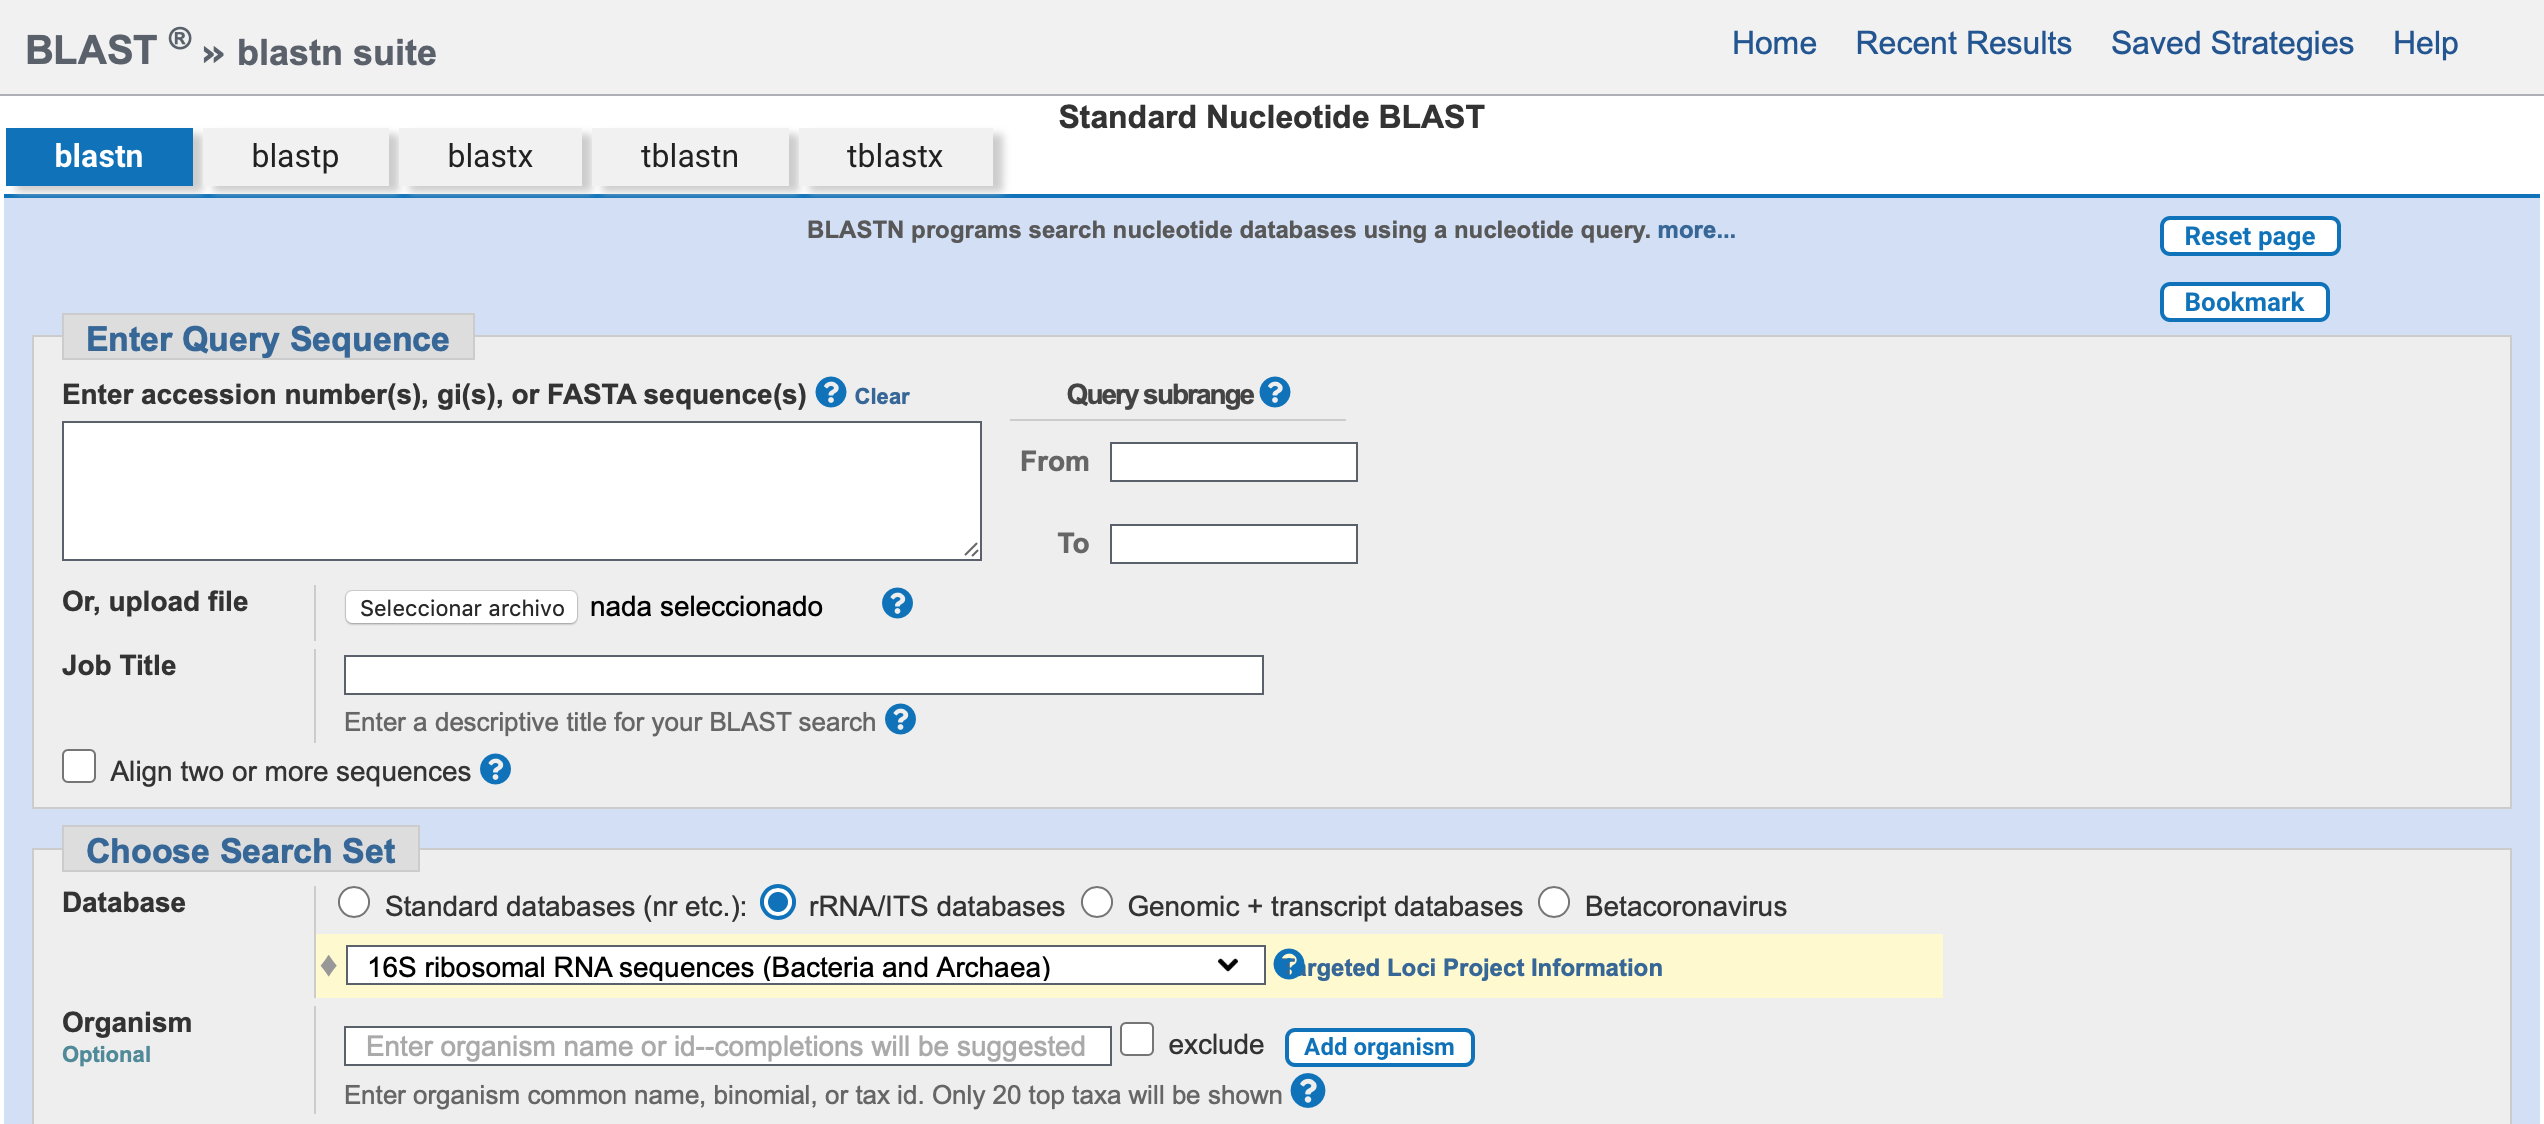This screenshot has width=2544, height=1124.
Task: Click help icon for Align two sequences
Action: pos(495,769)
